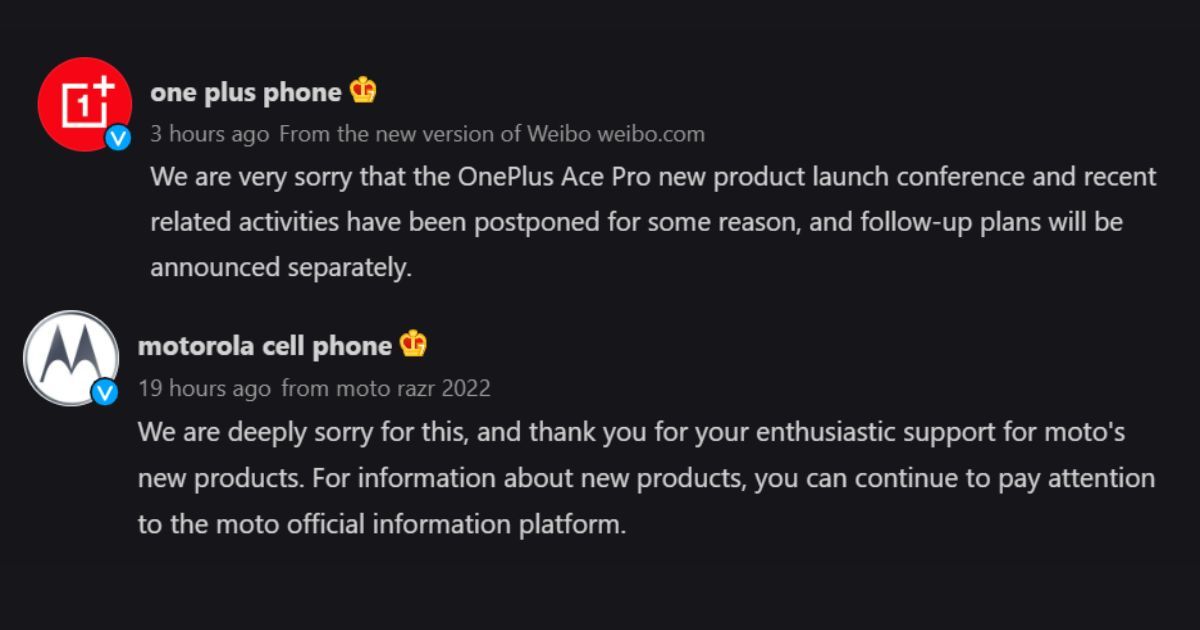
Task: Click verified badge on OnePlus avatar
Action: pyautogui.click(x=118, y=138)
